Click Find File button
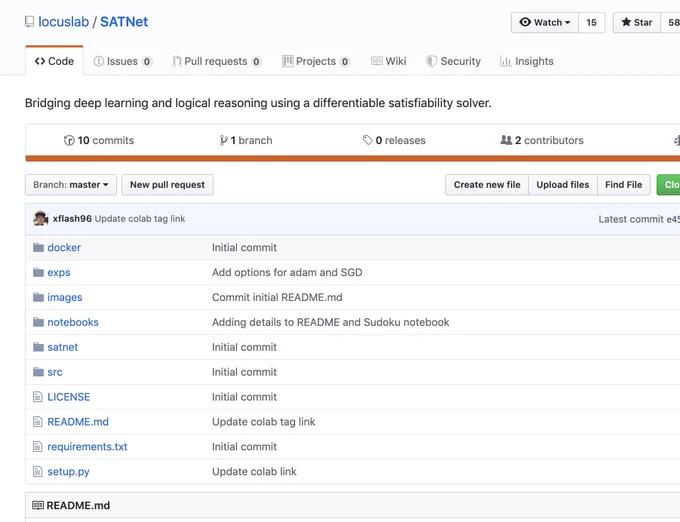 pyautogui.click(x=624, y=185)
